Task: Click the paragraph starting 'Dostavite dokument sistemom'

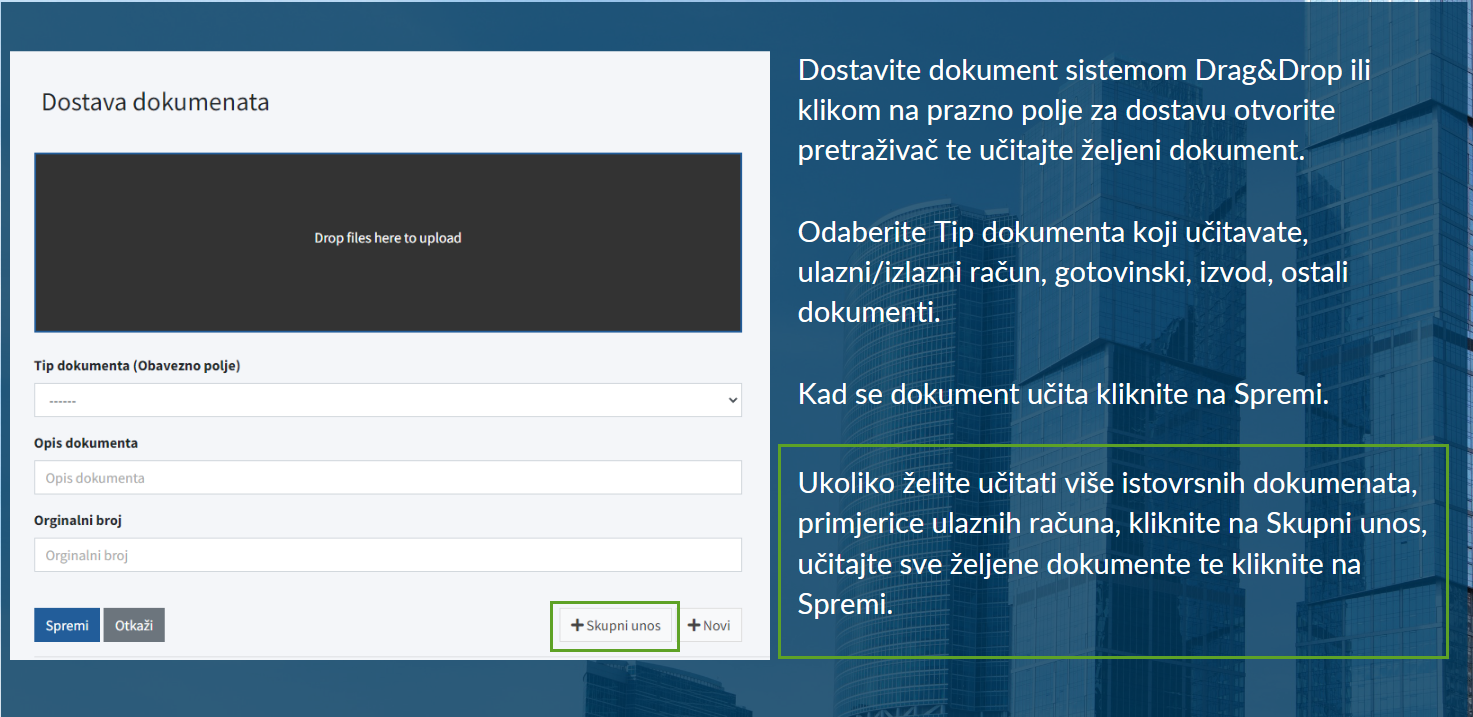Action: [1084, 111]
